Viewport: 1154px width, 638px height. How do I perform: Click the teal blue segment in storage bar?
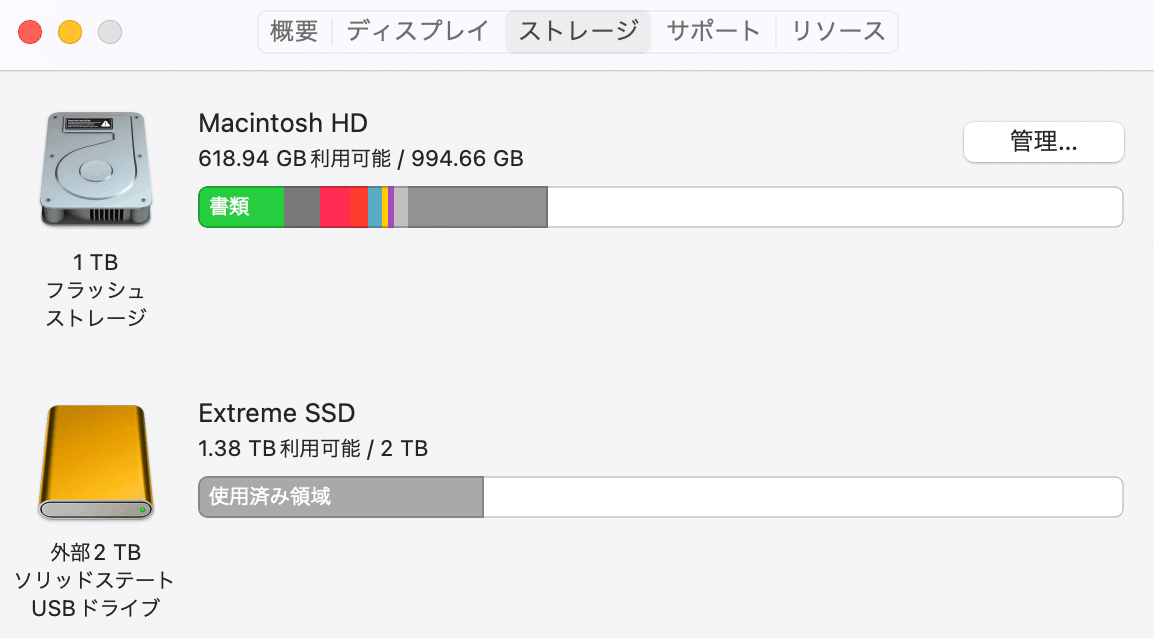(375, 207)
